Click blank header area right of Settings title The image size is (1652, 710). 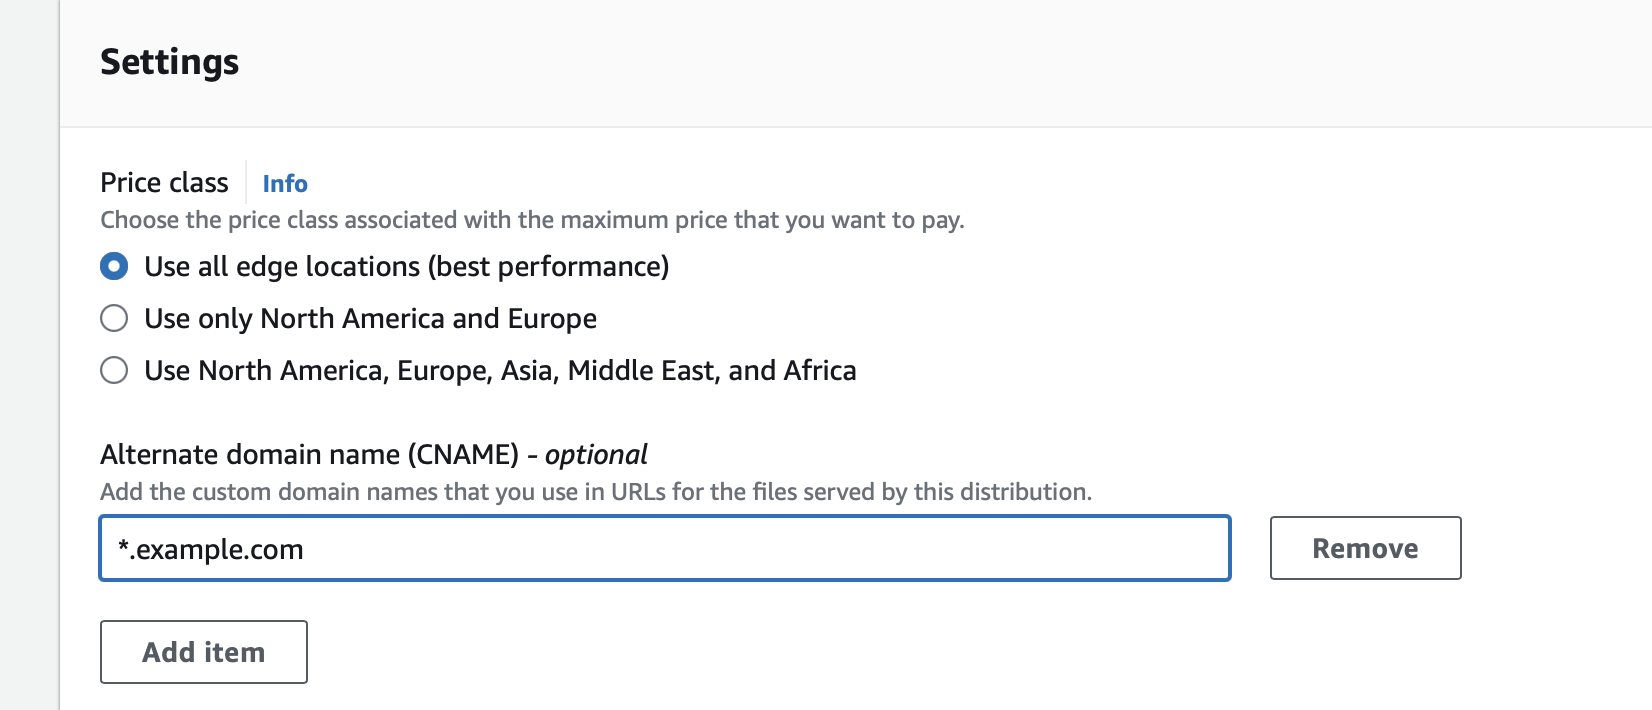click(900, 62)
